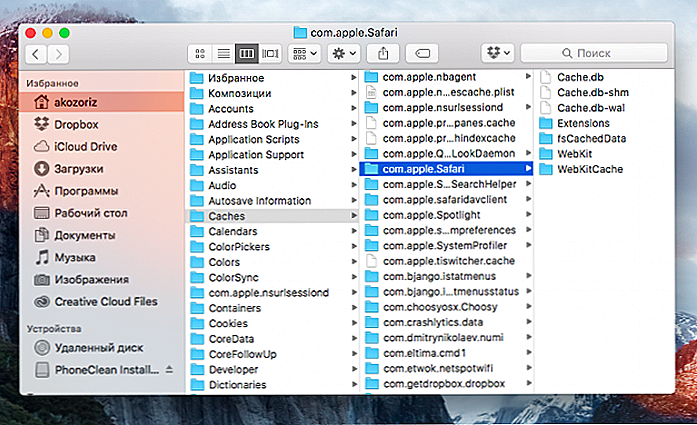Go back with the left arrow button
The height and width of the screenshot is (425, 697).
coord(37,52)
